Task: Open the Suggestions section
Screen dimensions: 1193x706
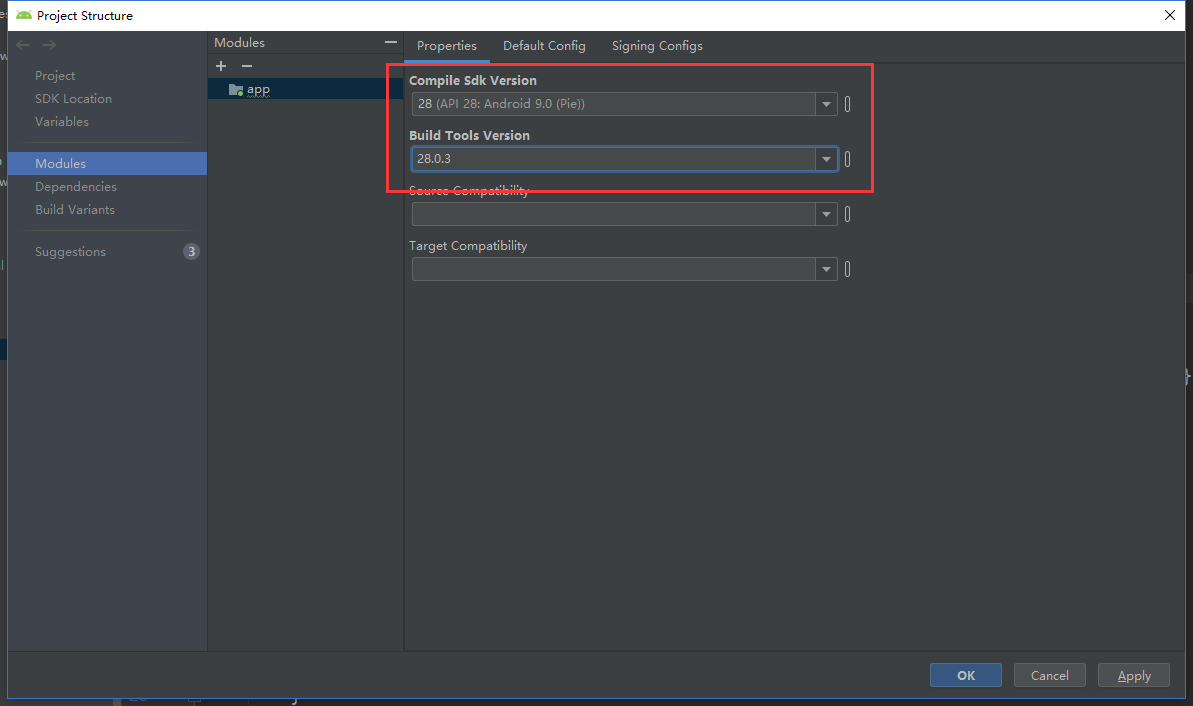Action: (x=70, y=252)
